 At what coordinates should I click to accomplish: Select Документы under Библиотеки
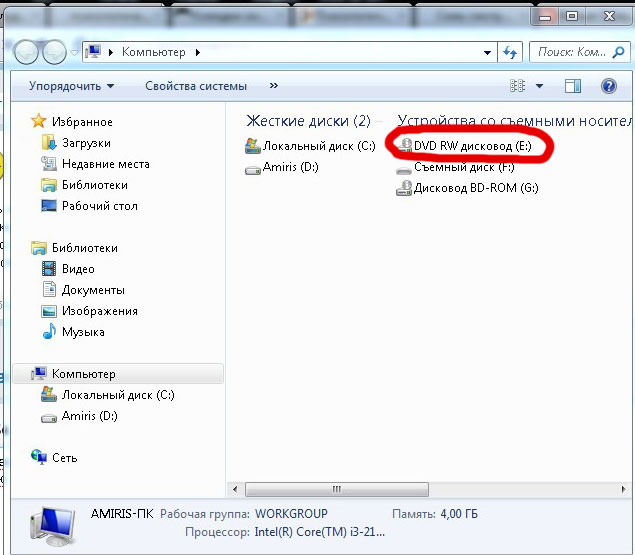tap(93, 290)
